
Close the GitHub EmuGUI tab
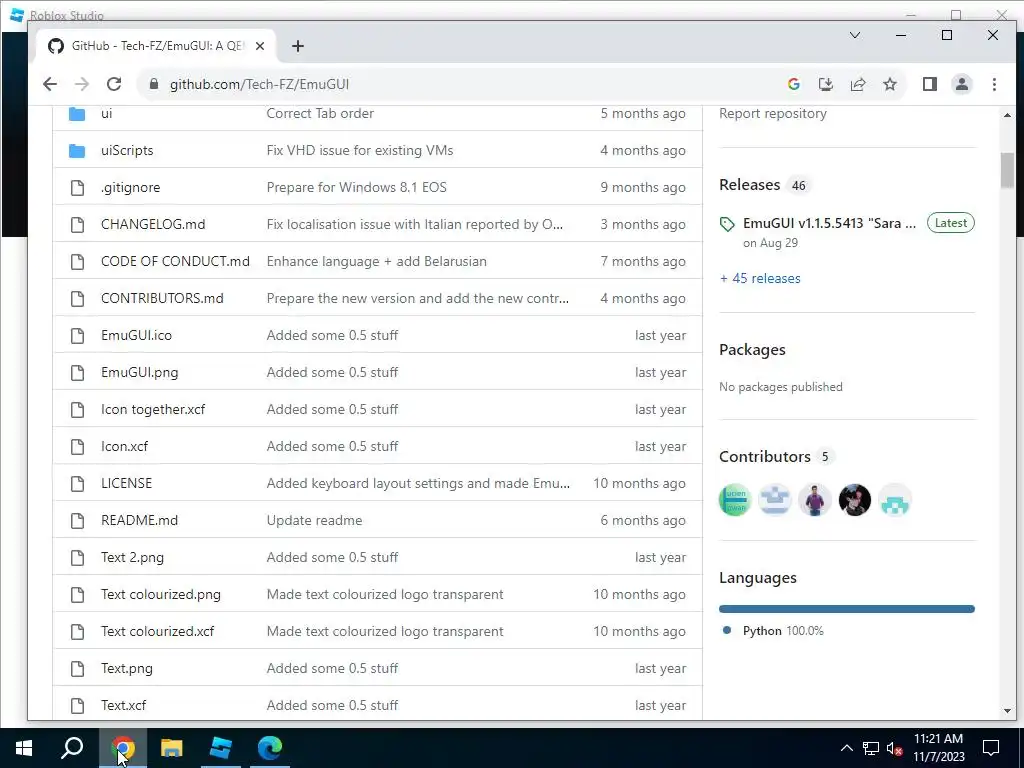click(x=260, y=46)
